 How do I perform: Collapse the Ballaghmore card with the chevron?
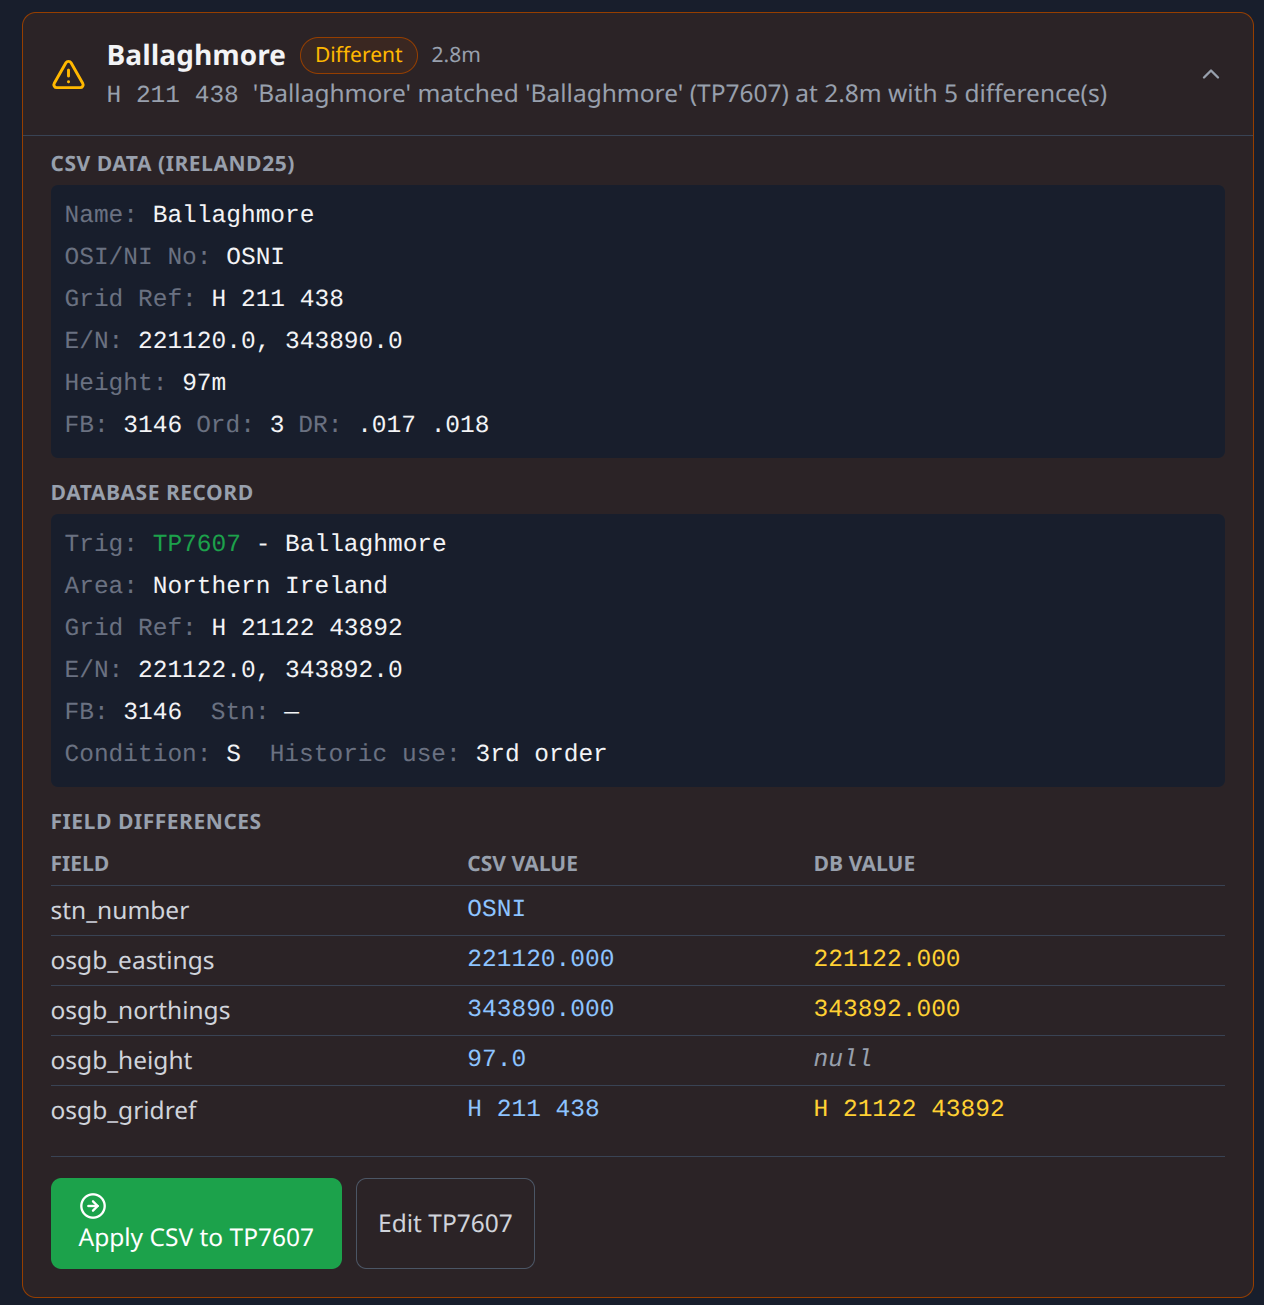click(1210, 75)
